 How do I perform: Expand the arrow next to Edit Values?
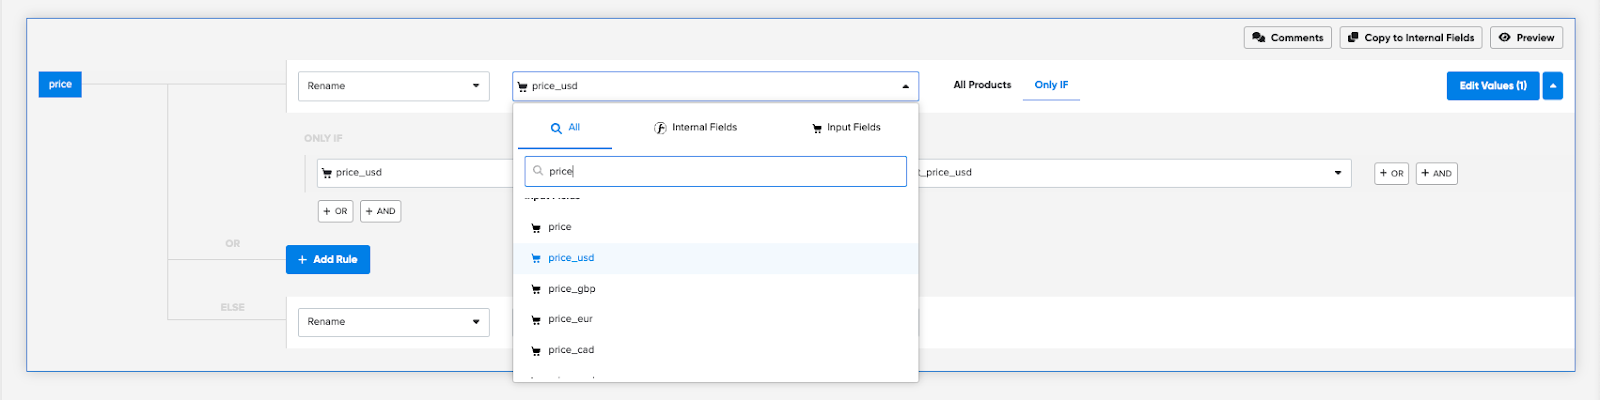coord(1552,86)
